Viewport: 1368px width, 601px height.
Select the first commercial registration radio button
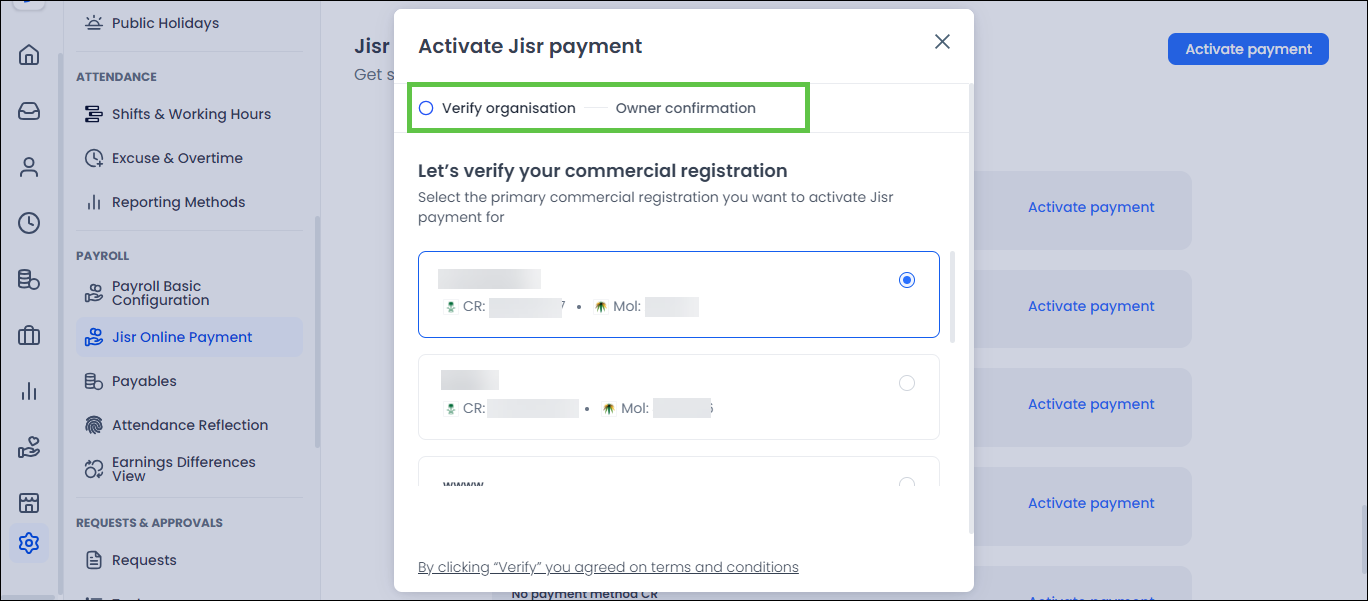point(906,281)
